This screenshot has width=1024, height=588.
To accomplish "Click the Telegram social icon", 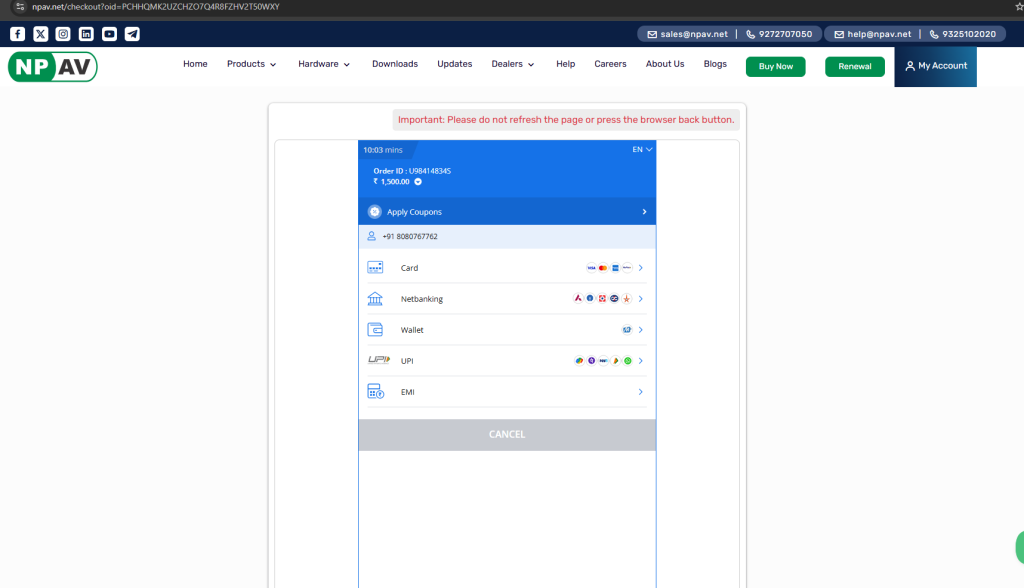I will pos(132,34).
